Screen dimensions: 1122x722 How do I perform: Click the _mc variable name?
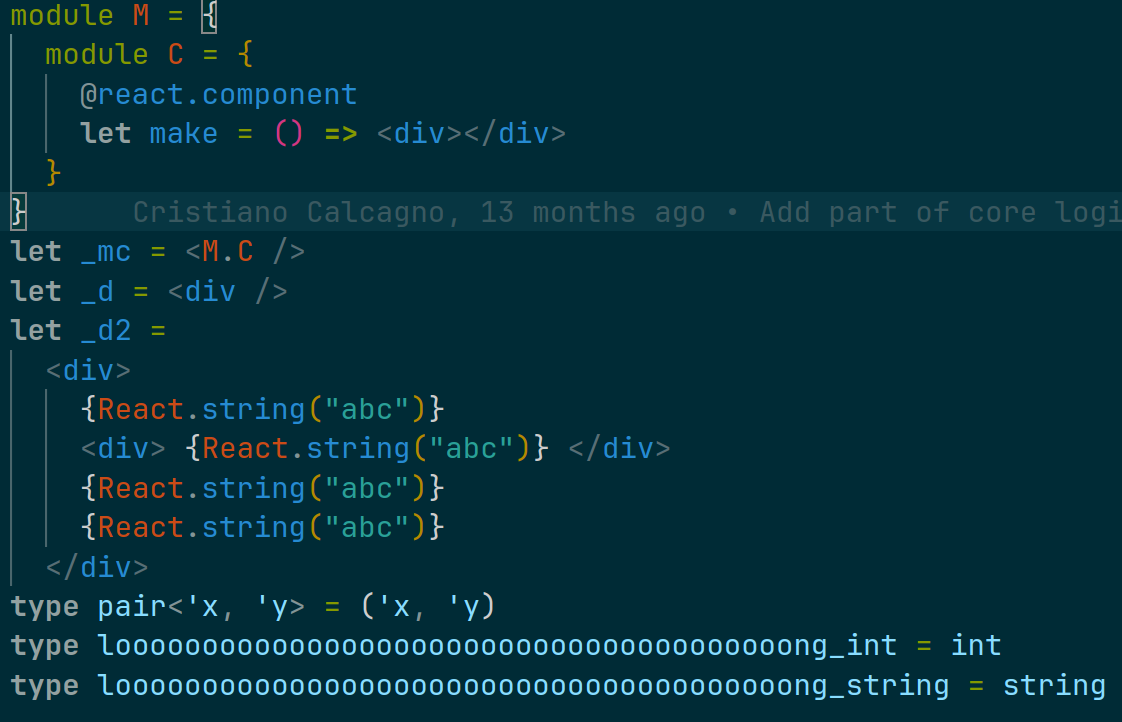coord(106,252)
